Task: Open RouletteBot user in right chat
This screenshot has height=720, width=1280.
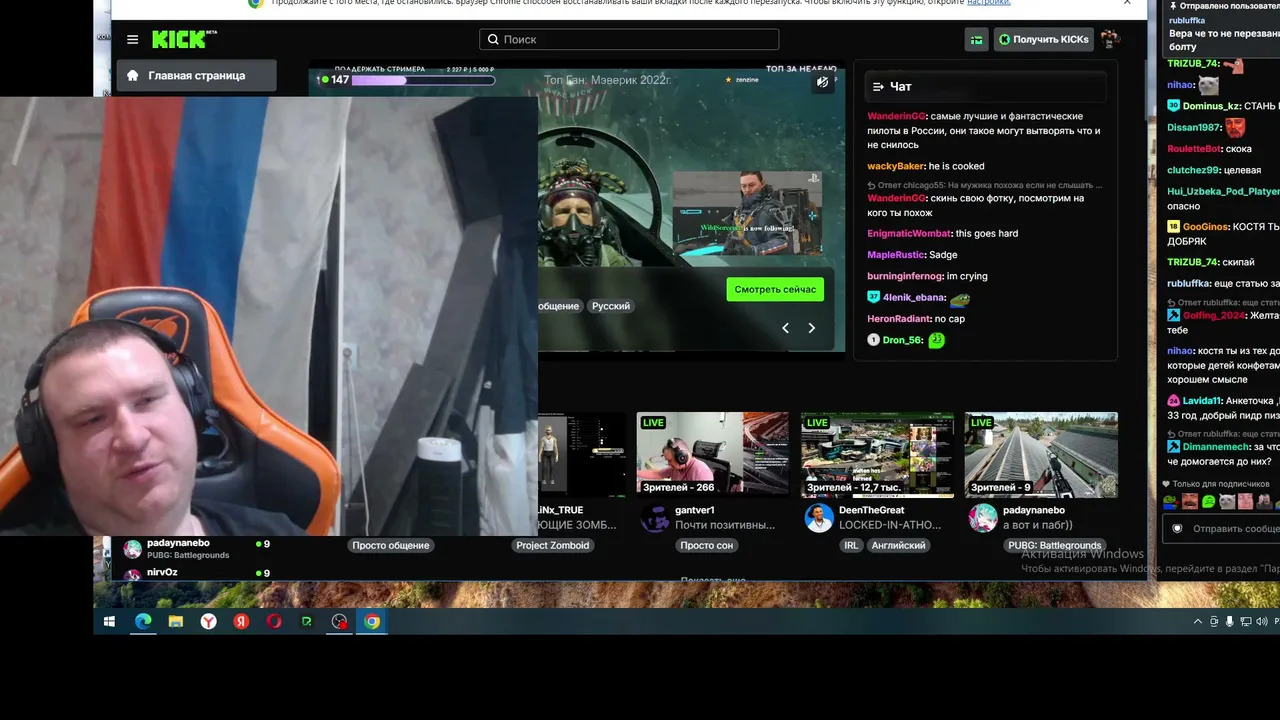Action: pos(1194,149)
